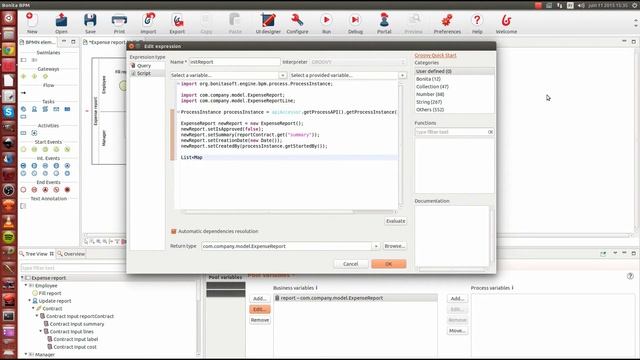
Task: Launch the UI designer
Action: 268,23
